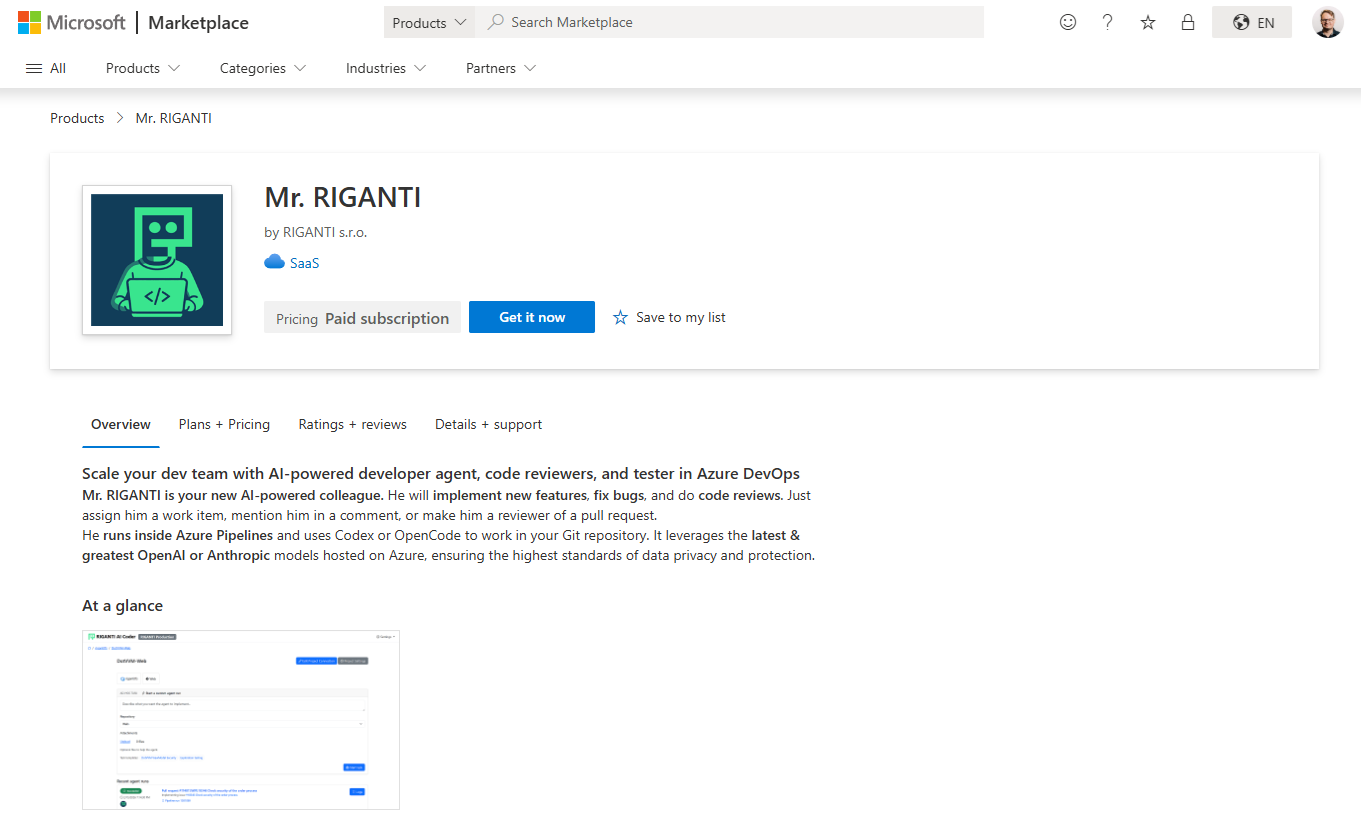
Task: Open the Industries dropdown
Action: [x=385, y=67]
